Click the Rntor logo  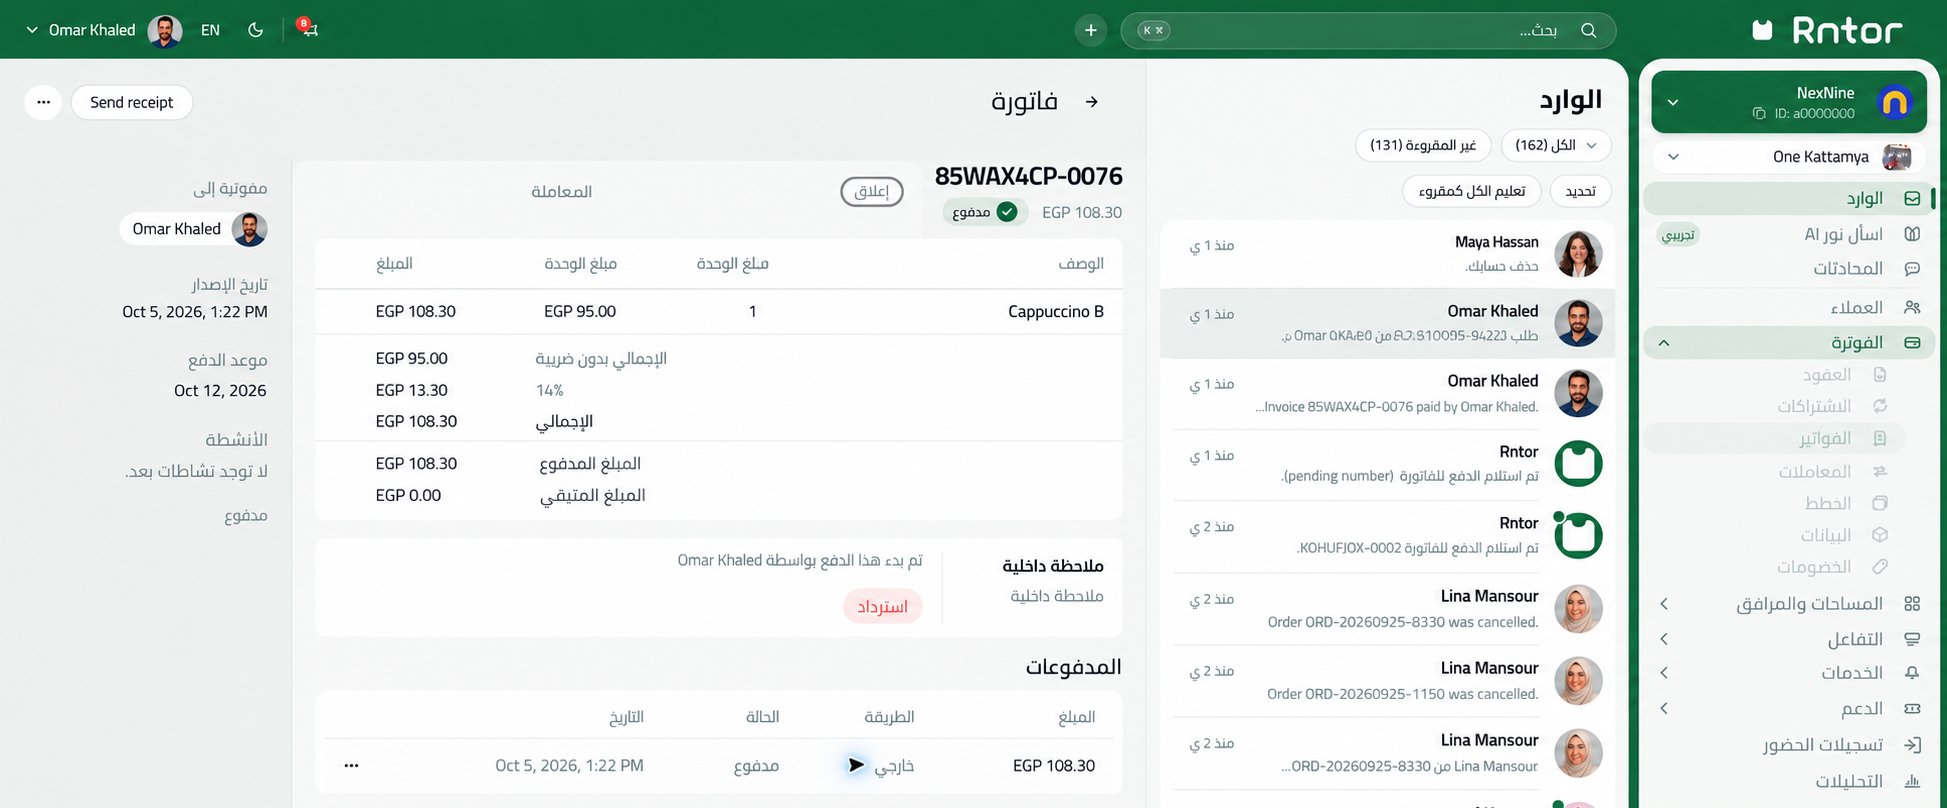coord(1828,30)
